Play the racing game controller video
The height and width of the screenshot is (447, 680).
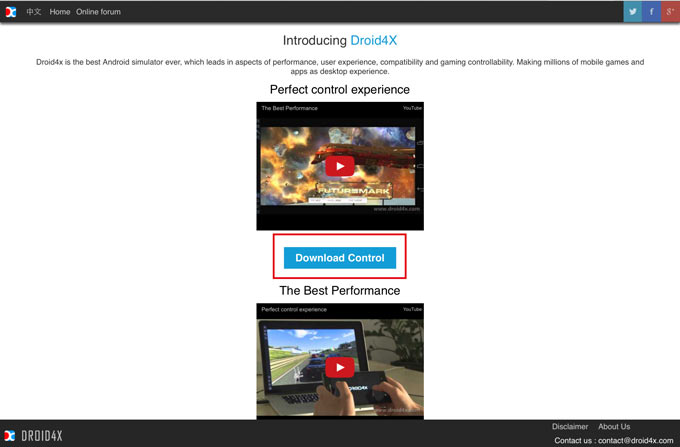click(x=340, y=367)
